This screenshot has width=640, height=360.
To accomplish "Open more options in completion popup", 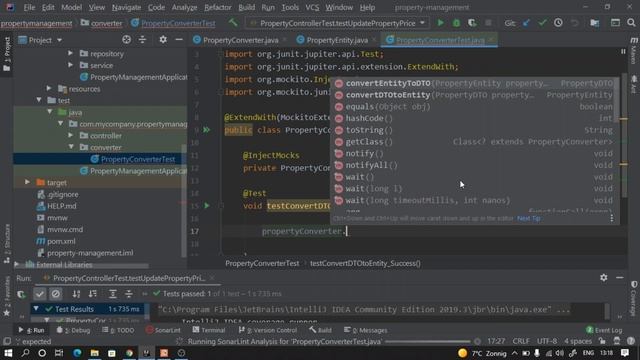I will 611,218.
